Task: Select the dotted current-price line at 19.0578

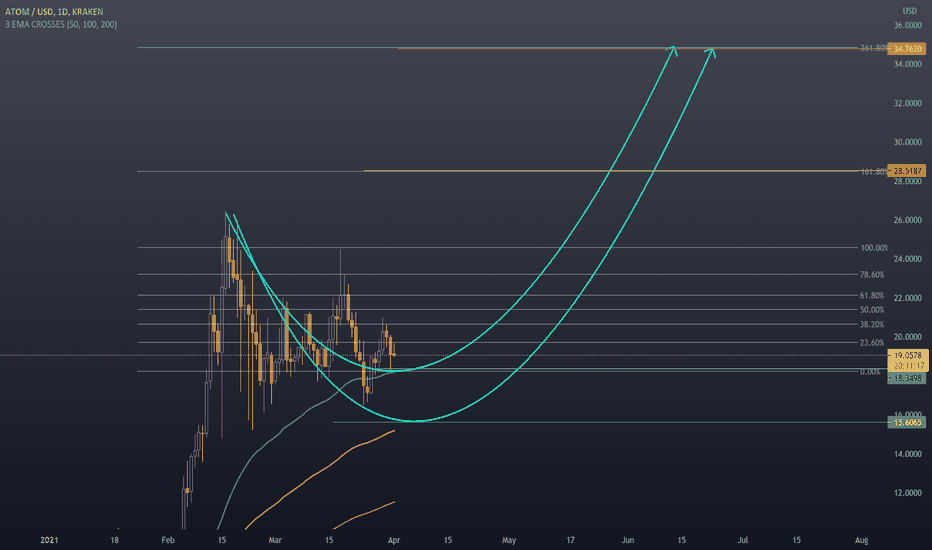Action: pyautogui.click(x=443, y=356)
